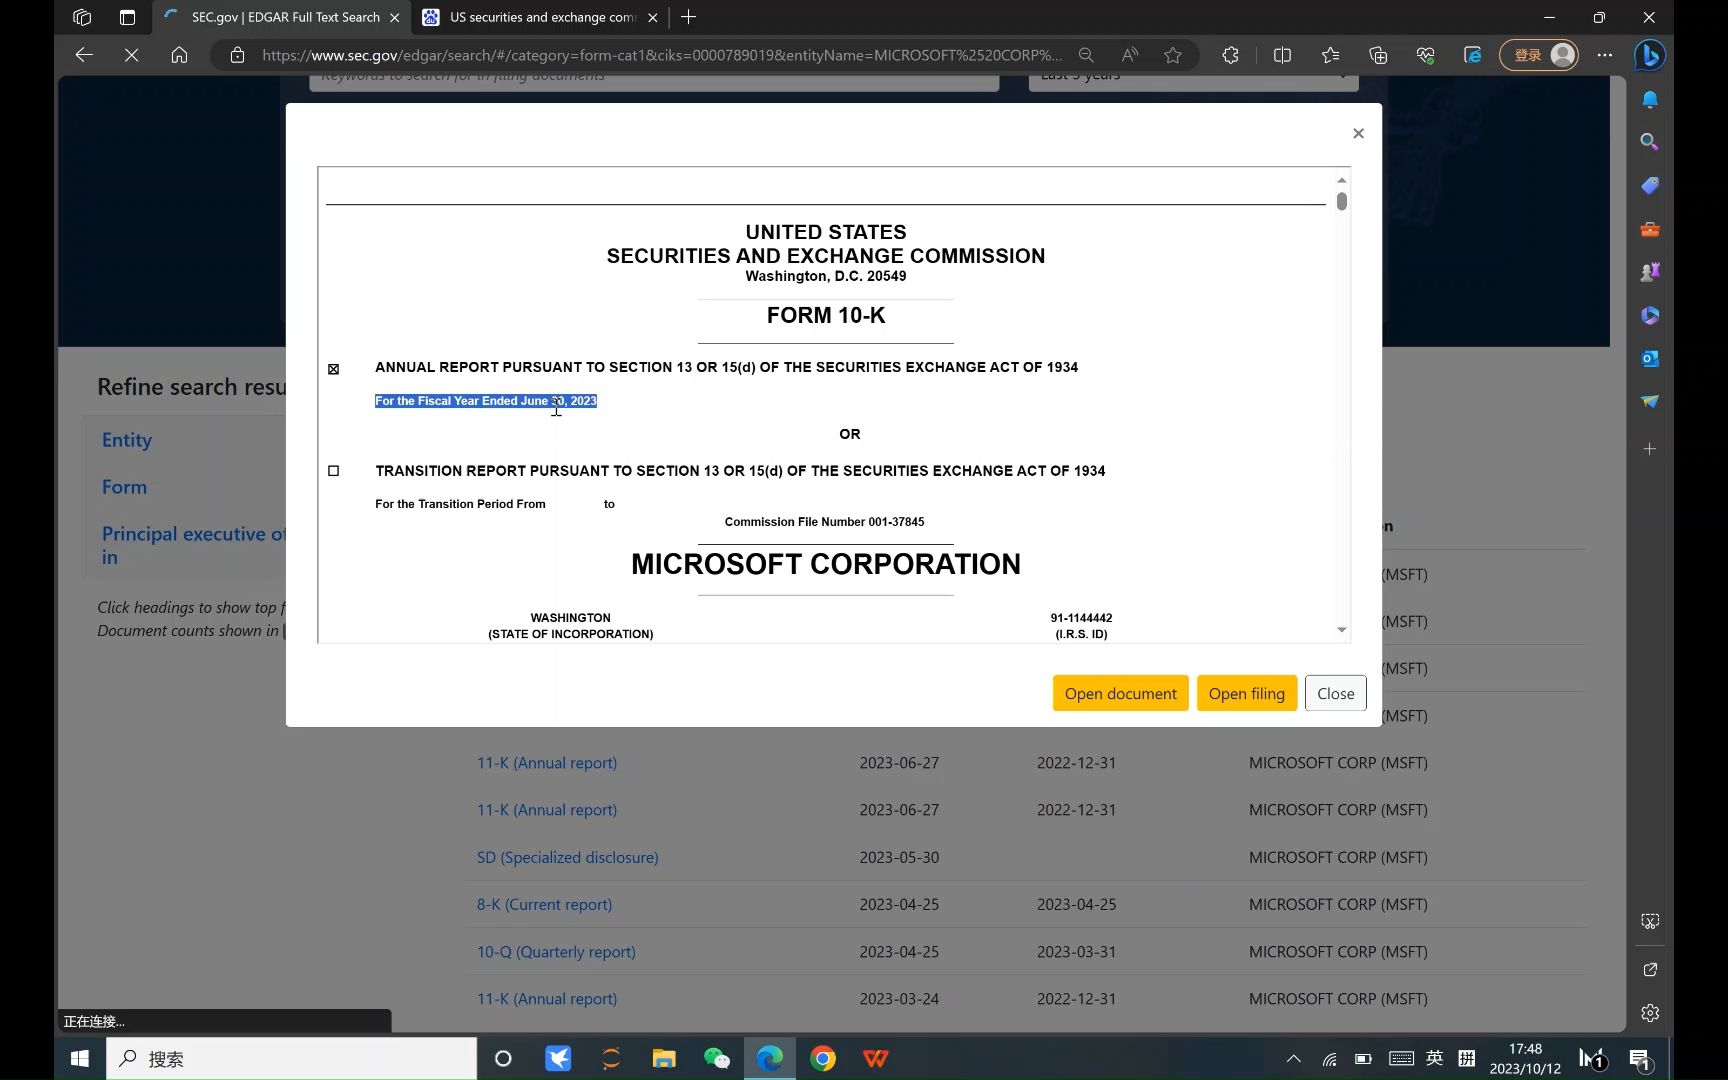
Task: Add a new app to sidebar
Action: point(1650,449)
